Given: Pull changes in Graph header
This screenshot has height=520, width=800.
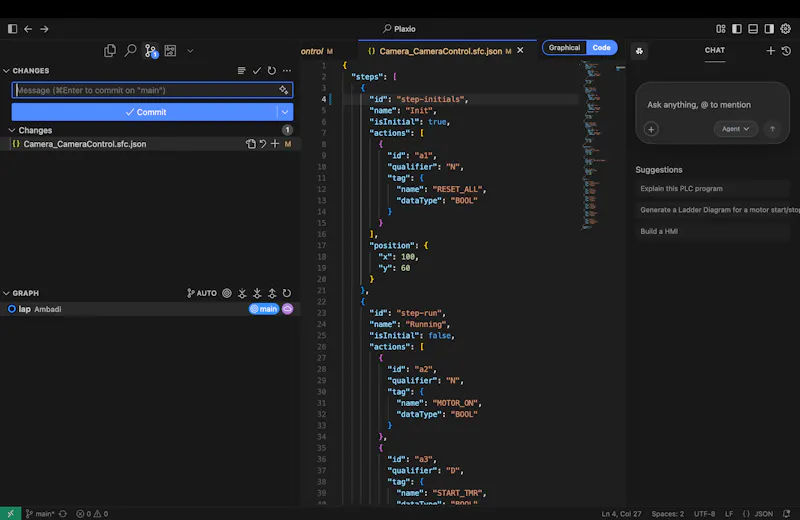Looking at the screenshot, I should 257,293.
